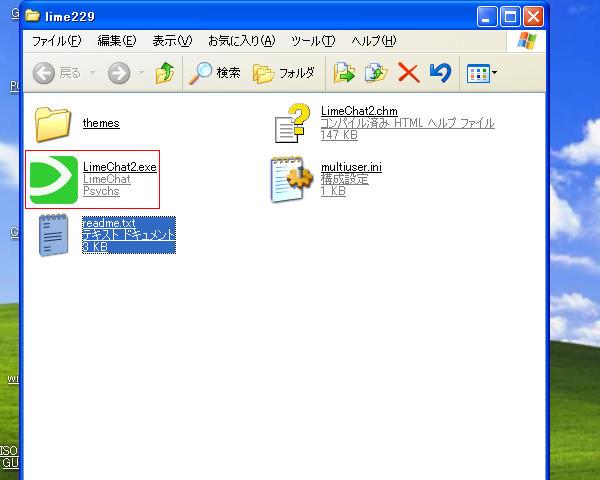
Task: Click the Copy To folder icon
Action: pos(376,73)
